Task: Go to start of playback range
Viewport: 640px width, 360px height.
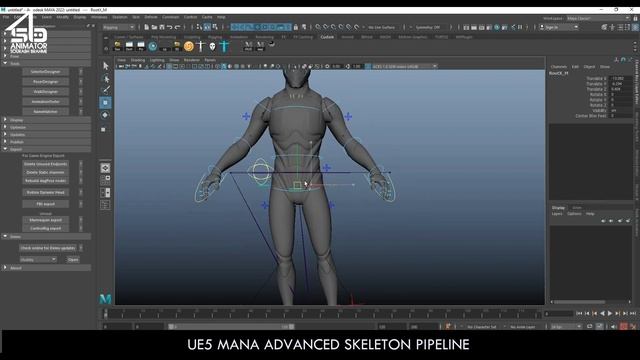Action: point(579,313)
